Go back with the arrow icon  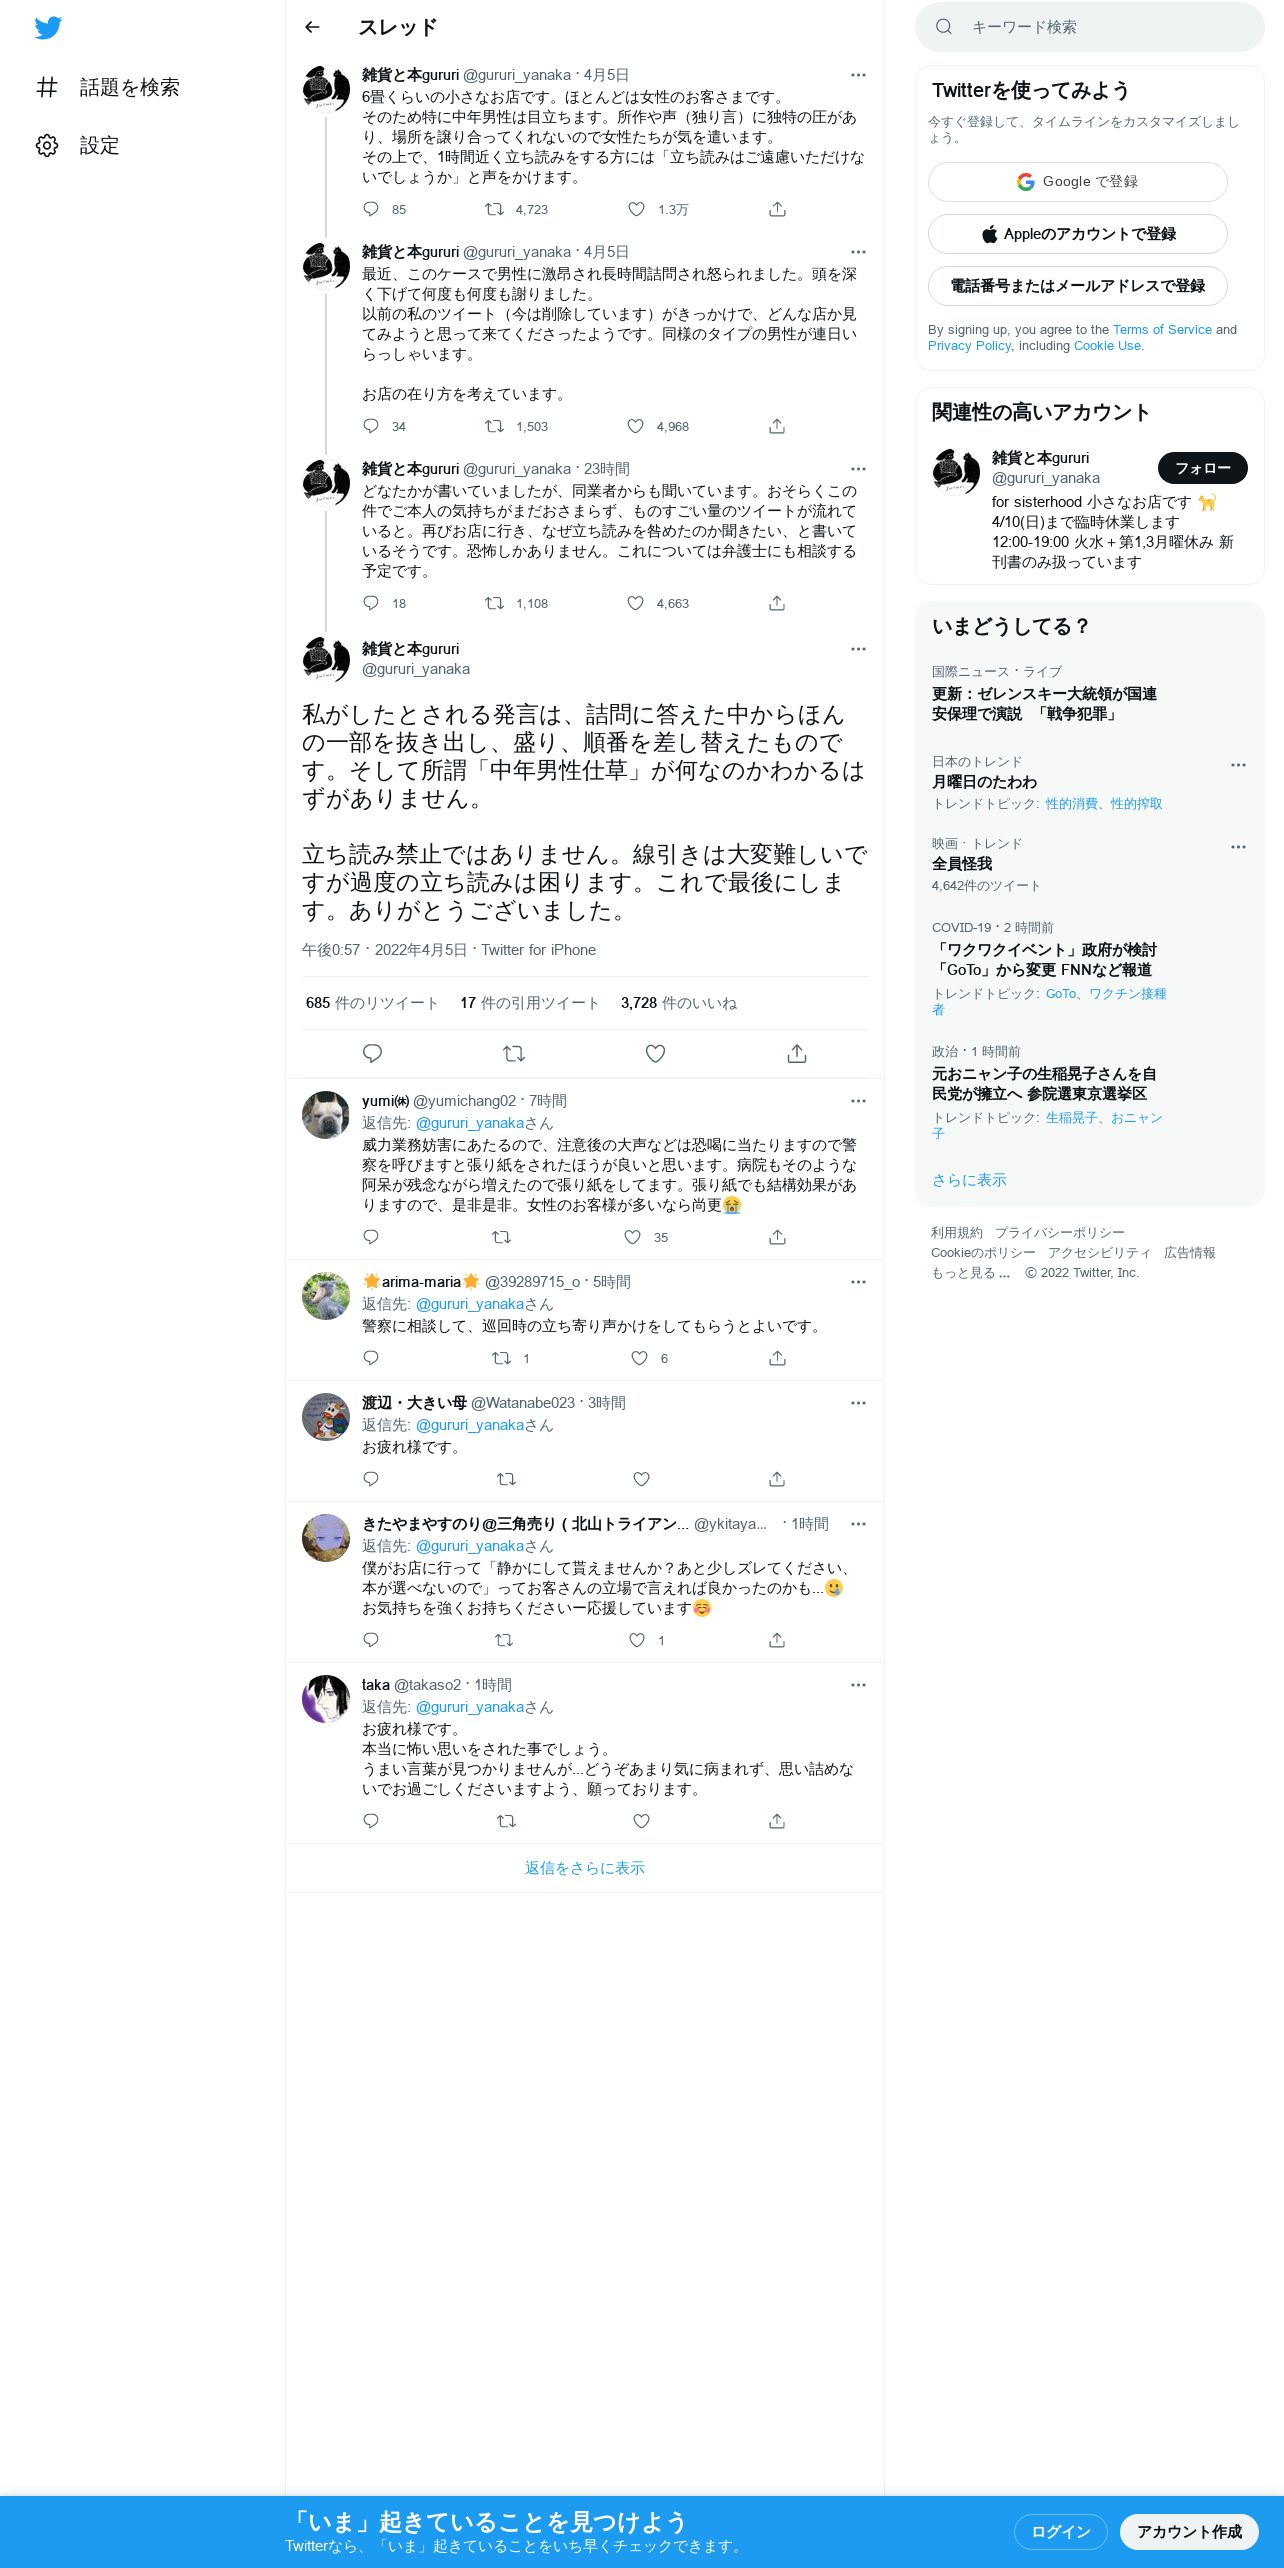(312, 27)
